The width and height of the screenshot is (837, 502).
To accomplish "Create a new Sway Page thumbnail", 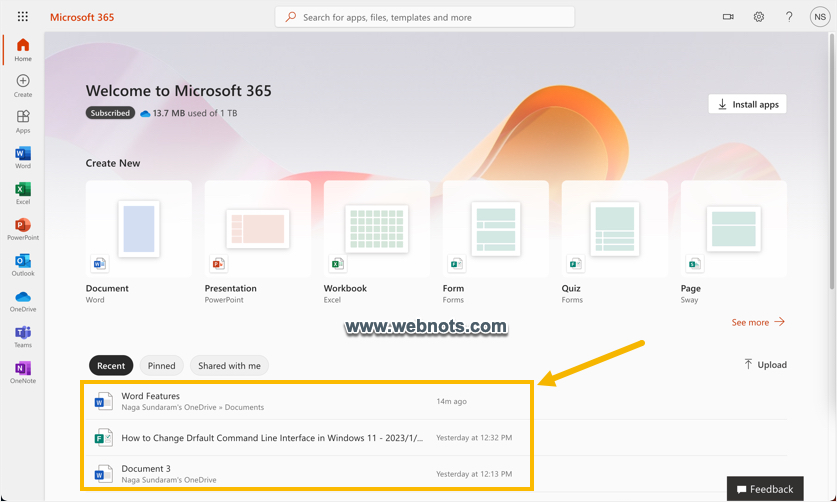I will coord(734,229).
